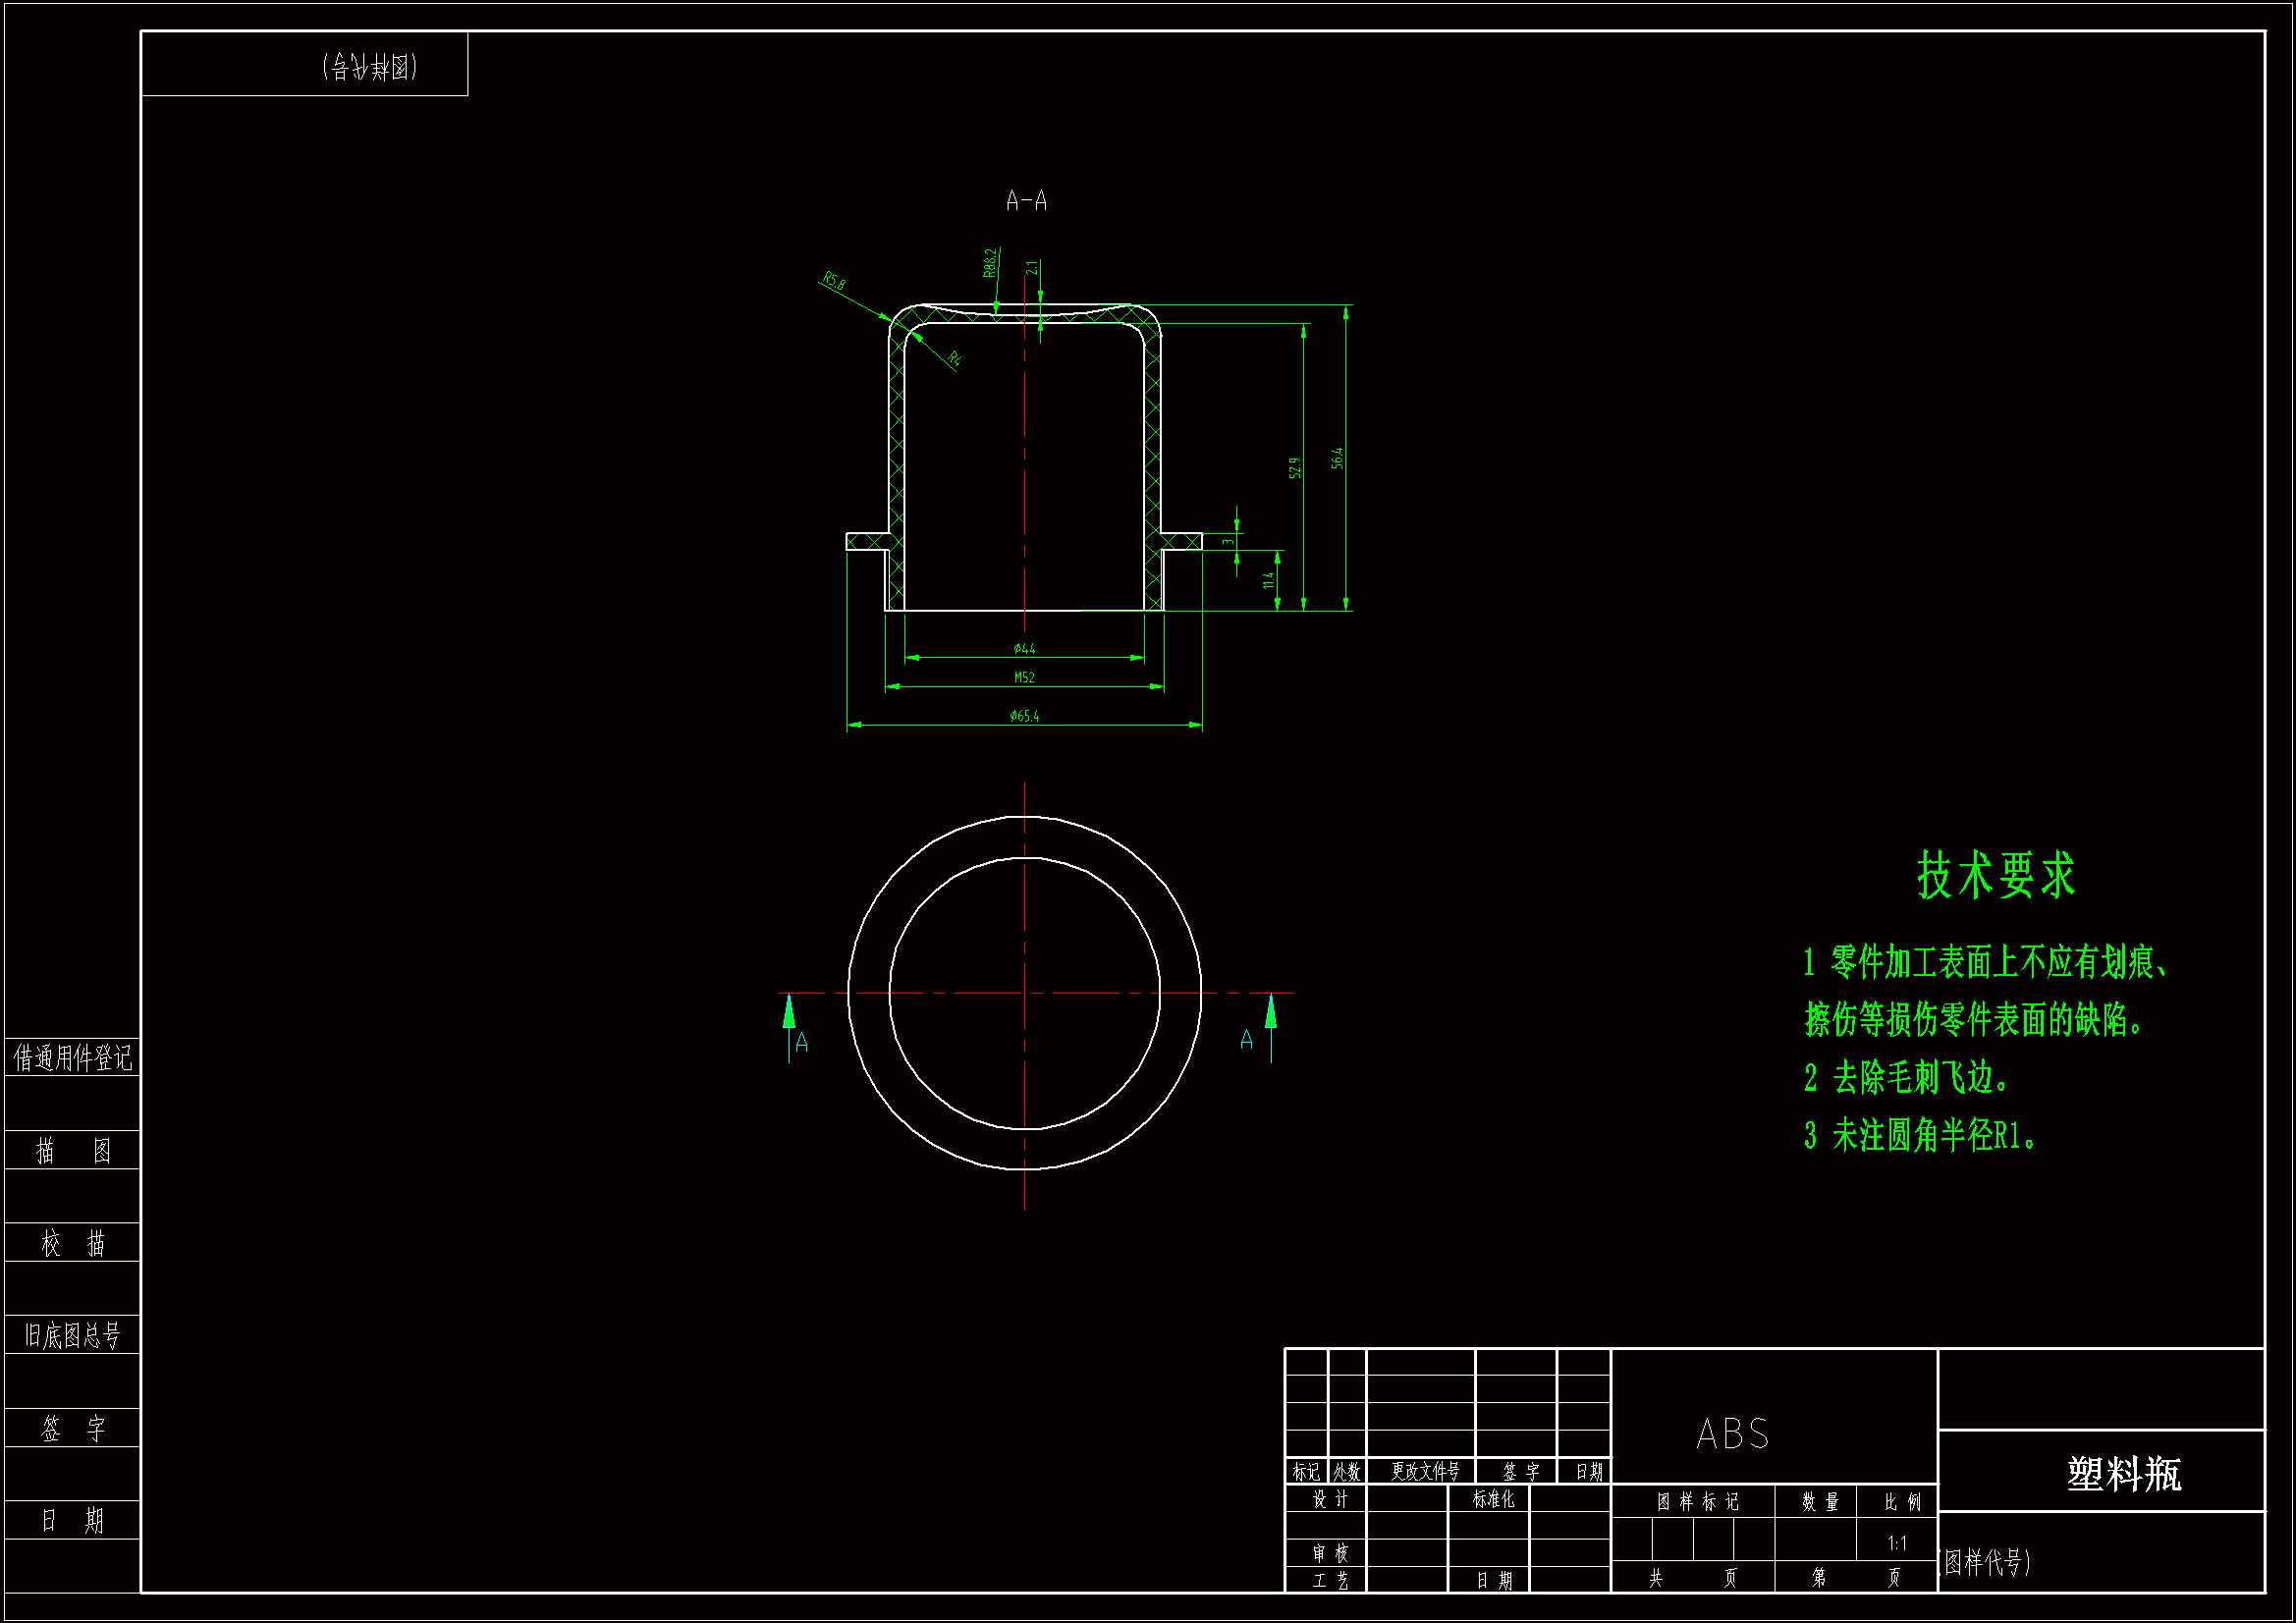Click the A-A section view title
This screenshot has height=1623, width=2296.
click(x=1026, y=201)
